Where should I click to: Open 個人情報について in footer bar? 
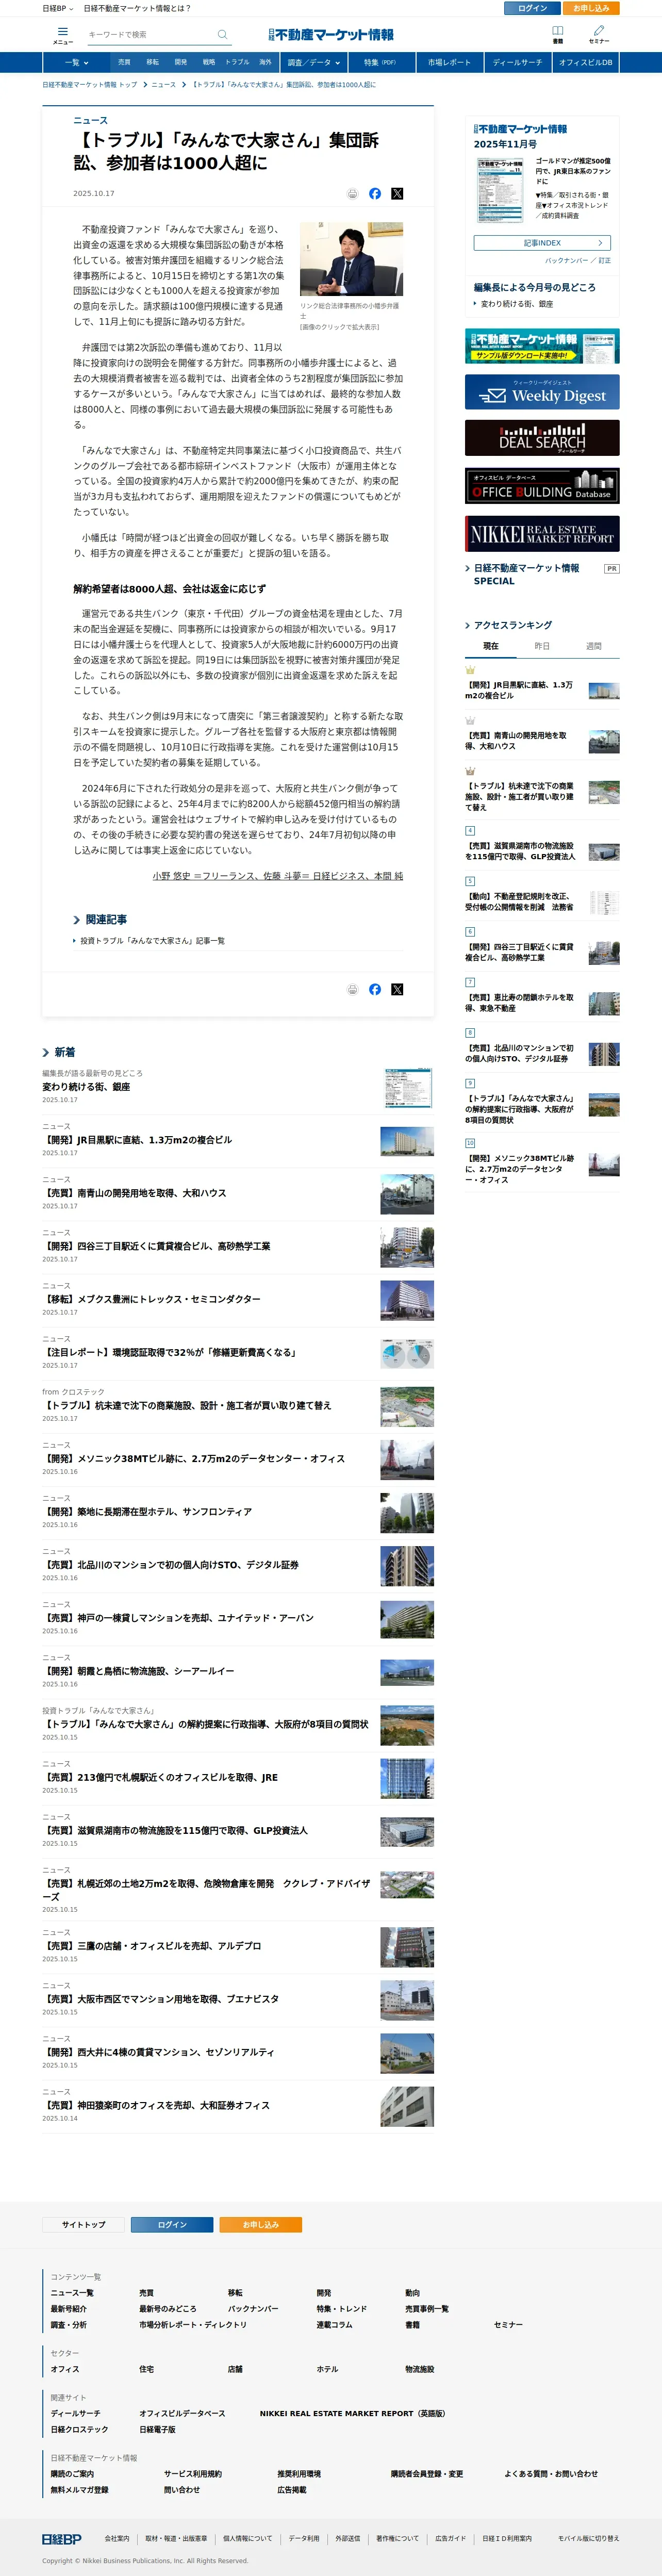247,2539
